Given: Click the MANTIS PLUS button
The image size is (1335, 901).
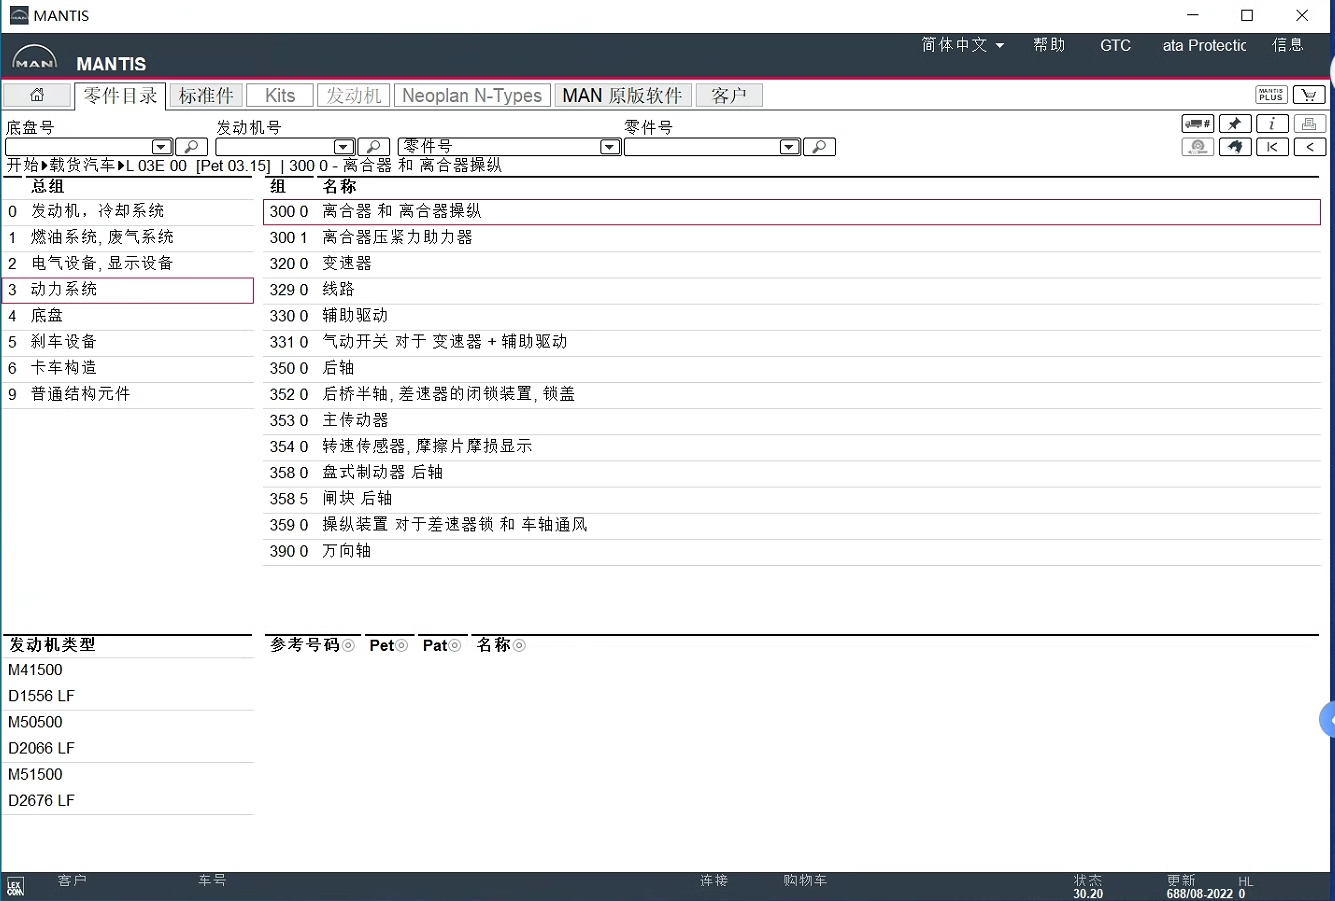Looking at the screenshot, I should (x=1272, y=95).
